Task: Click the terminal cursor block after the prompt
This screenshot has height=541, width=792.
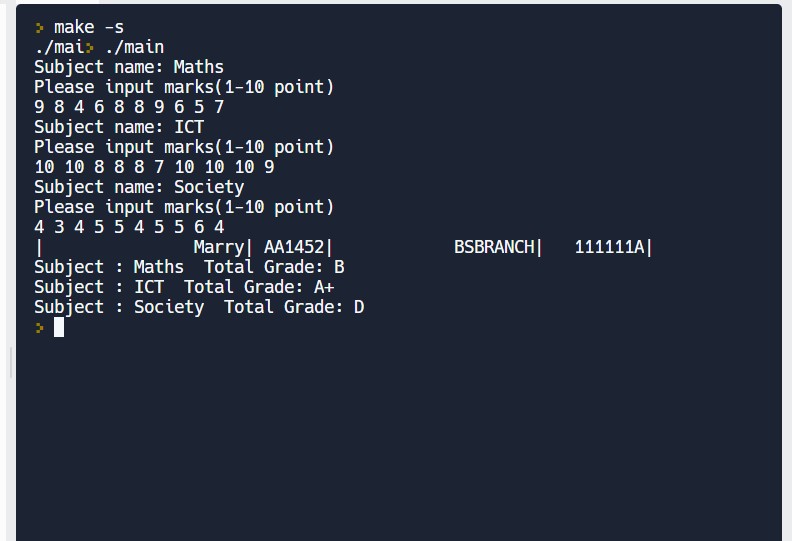Action: [x=59, y=327]
